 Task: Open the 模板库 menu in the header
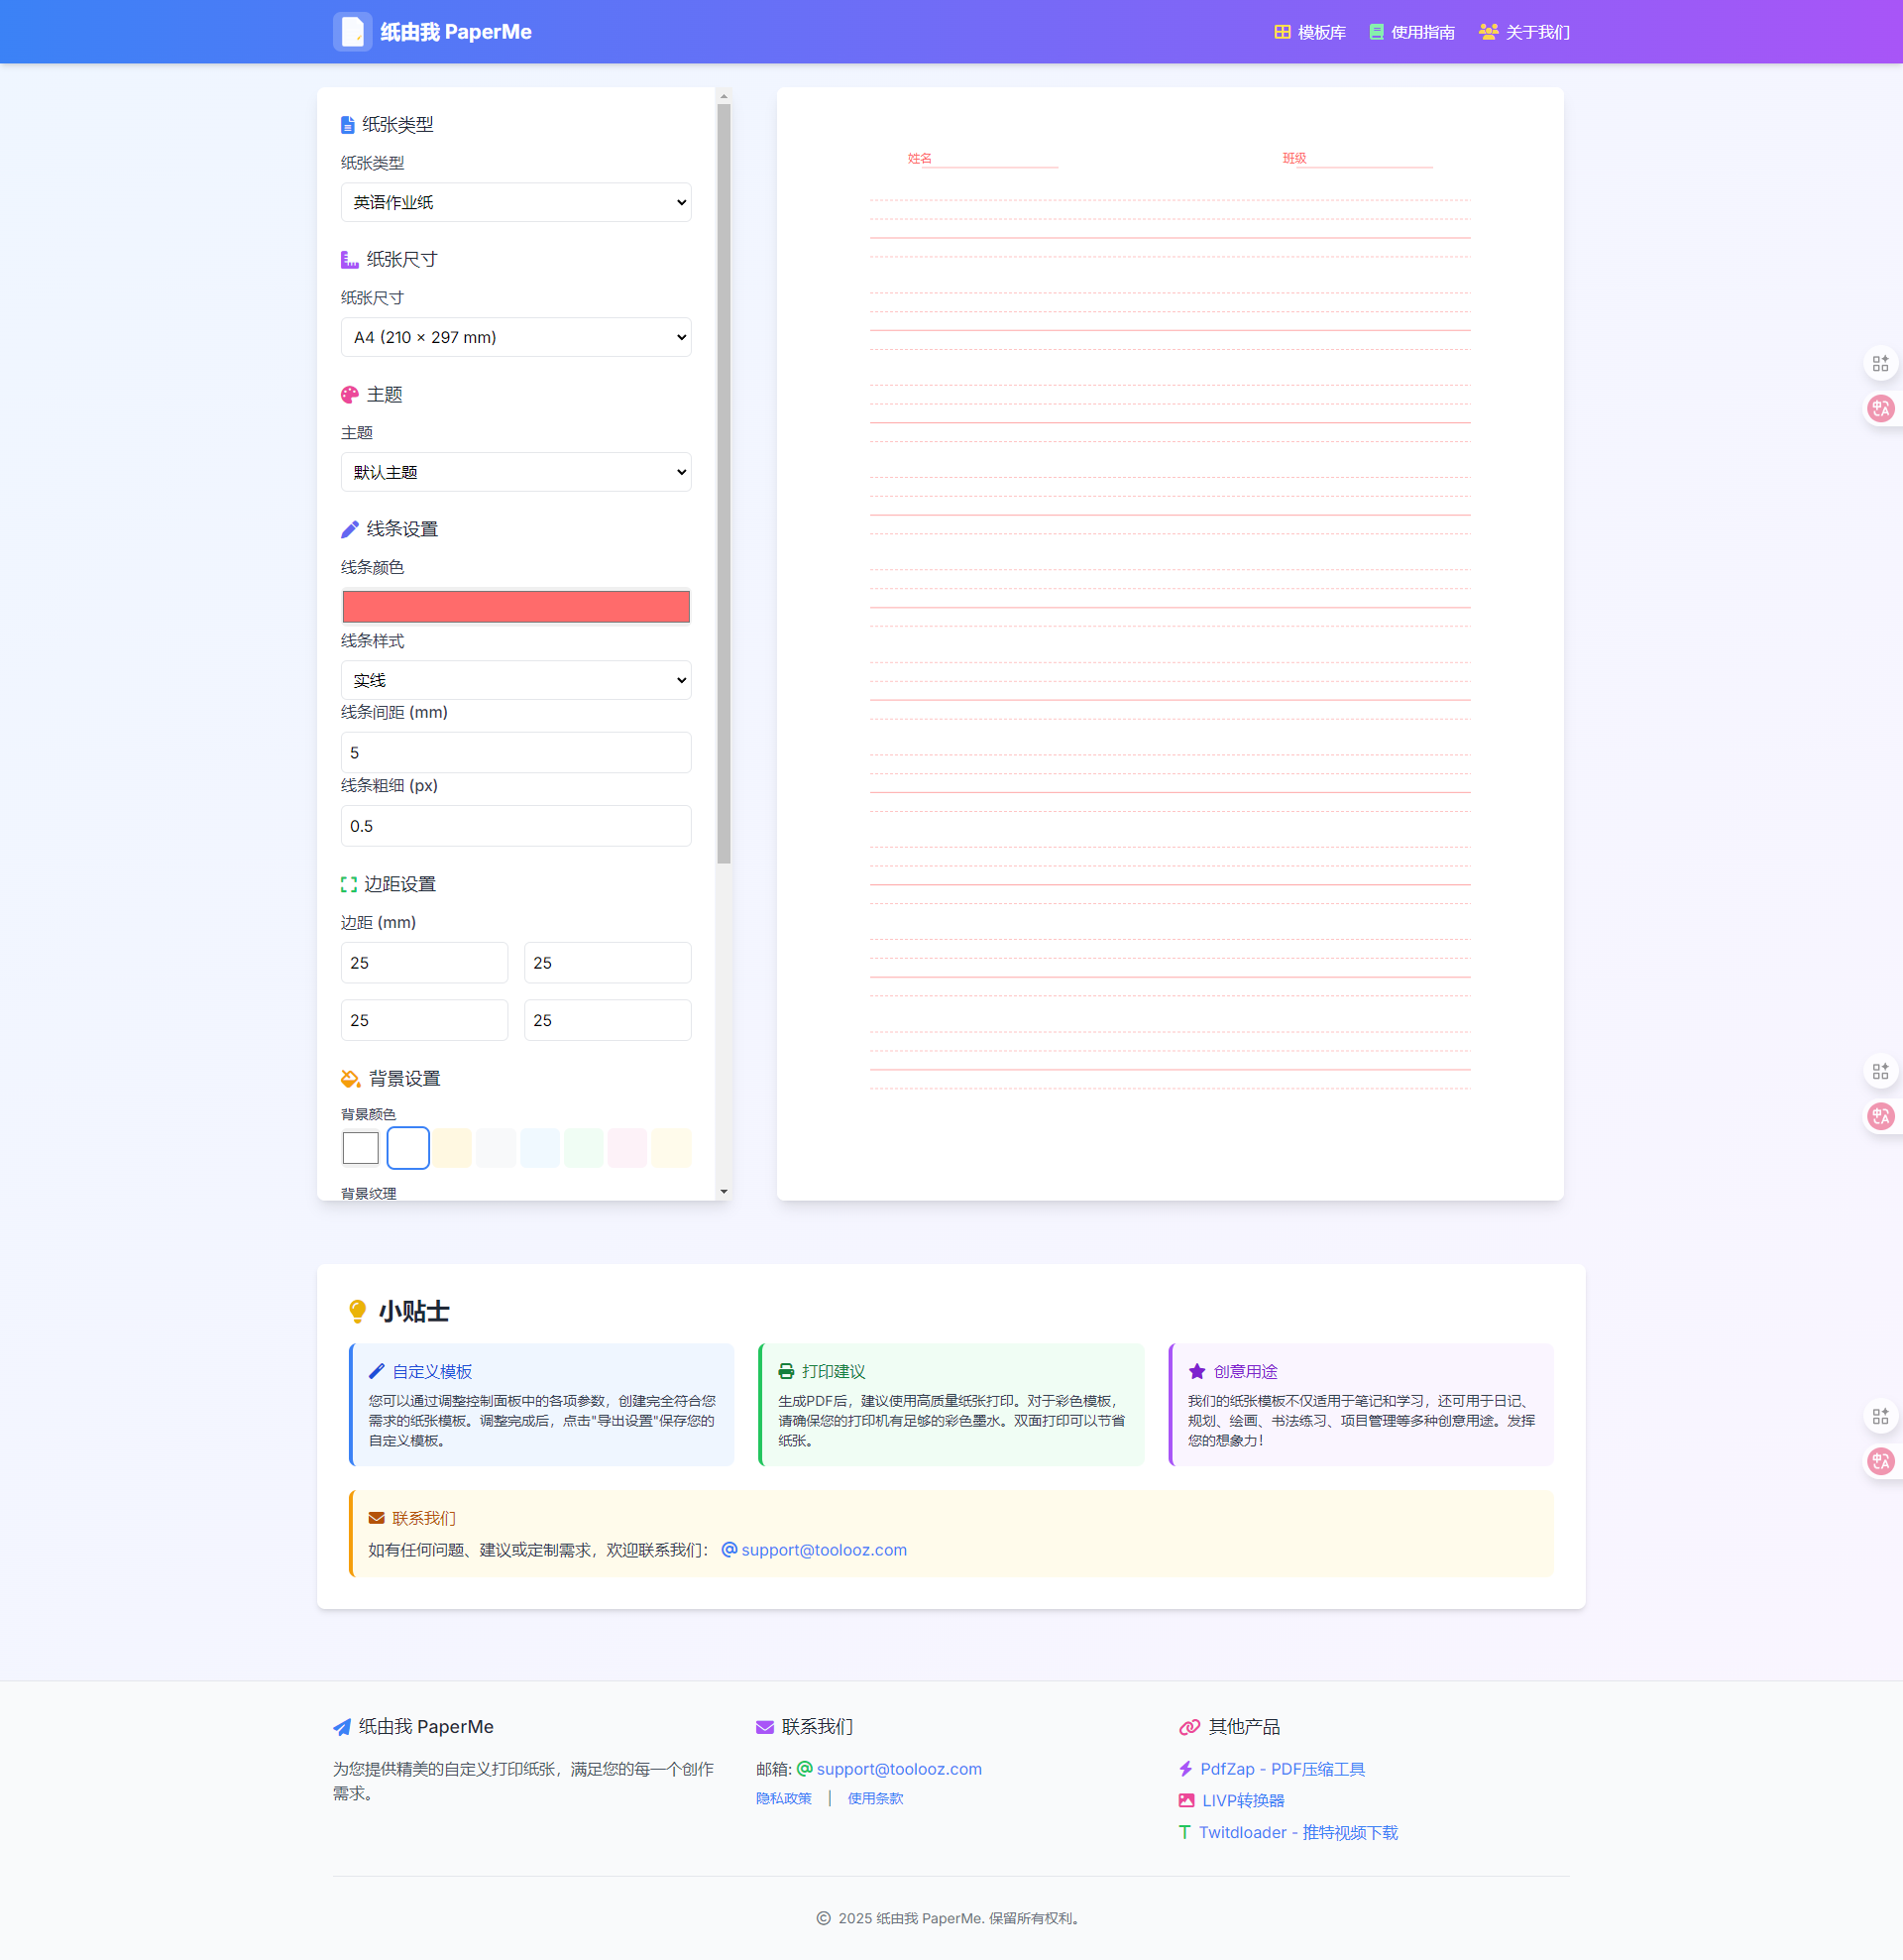[1309, 31]
